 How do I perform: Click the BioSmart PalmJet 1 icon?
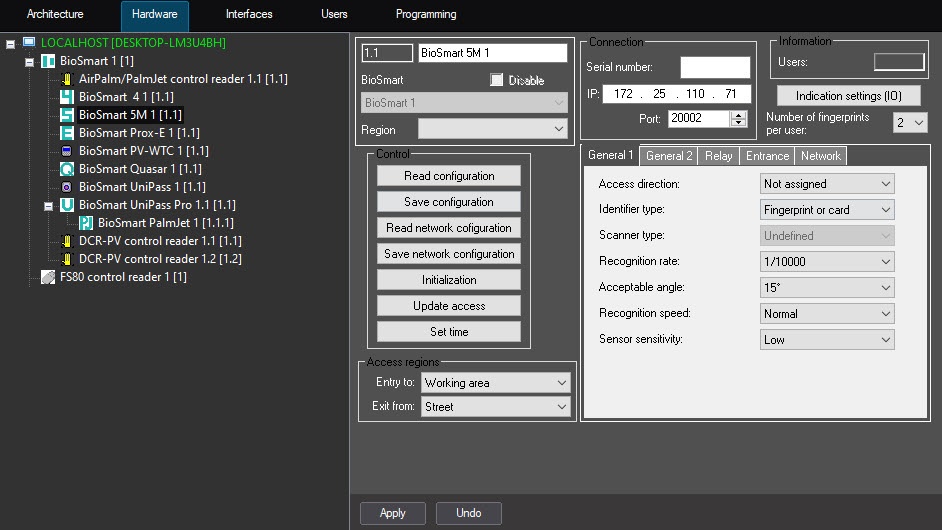[x=86, y=223]
